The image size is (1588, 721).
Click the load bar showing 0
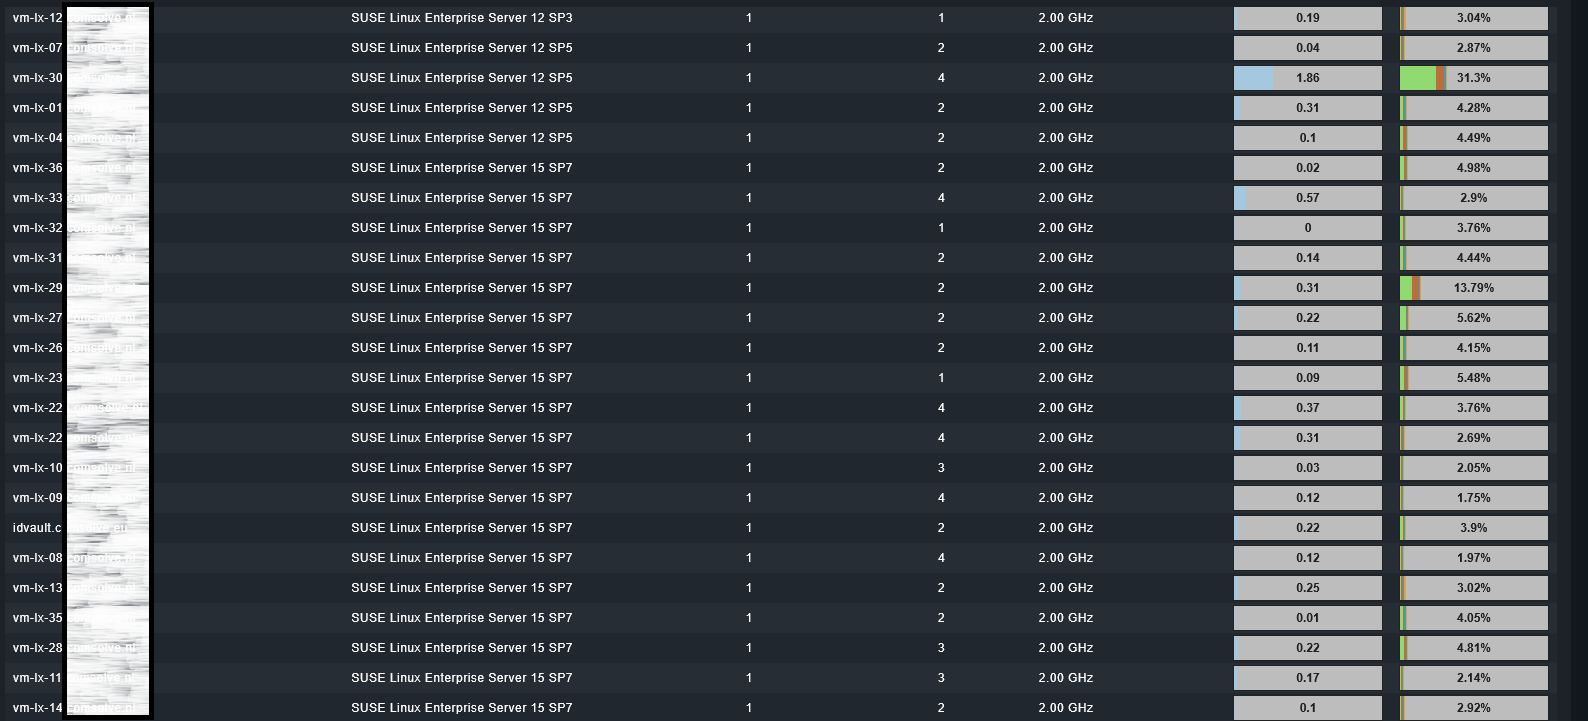1307,228
